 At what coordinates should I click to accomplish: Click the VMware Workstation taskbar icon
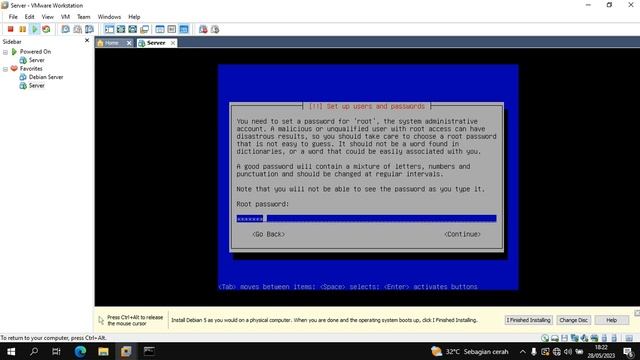pos(126,351)
